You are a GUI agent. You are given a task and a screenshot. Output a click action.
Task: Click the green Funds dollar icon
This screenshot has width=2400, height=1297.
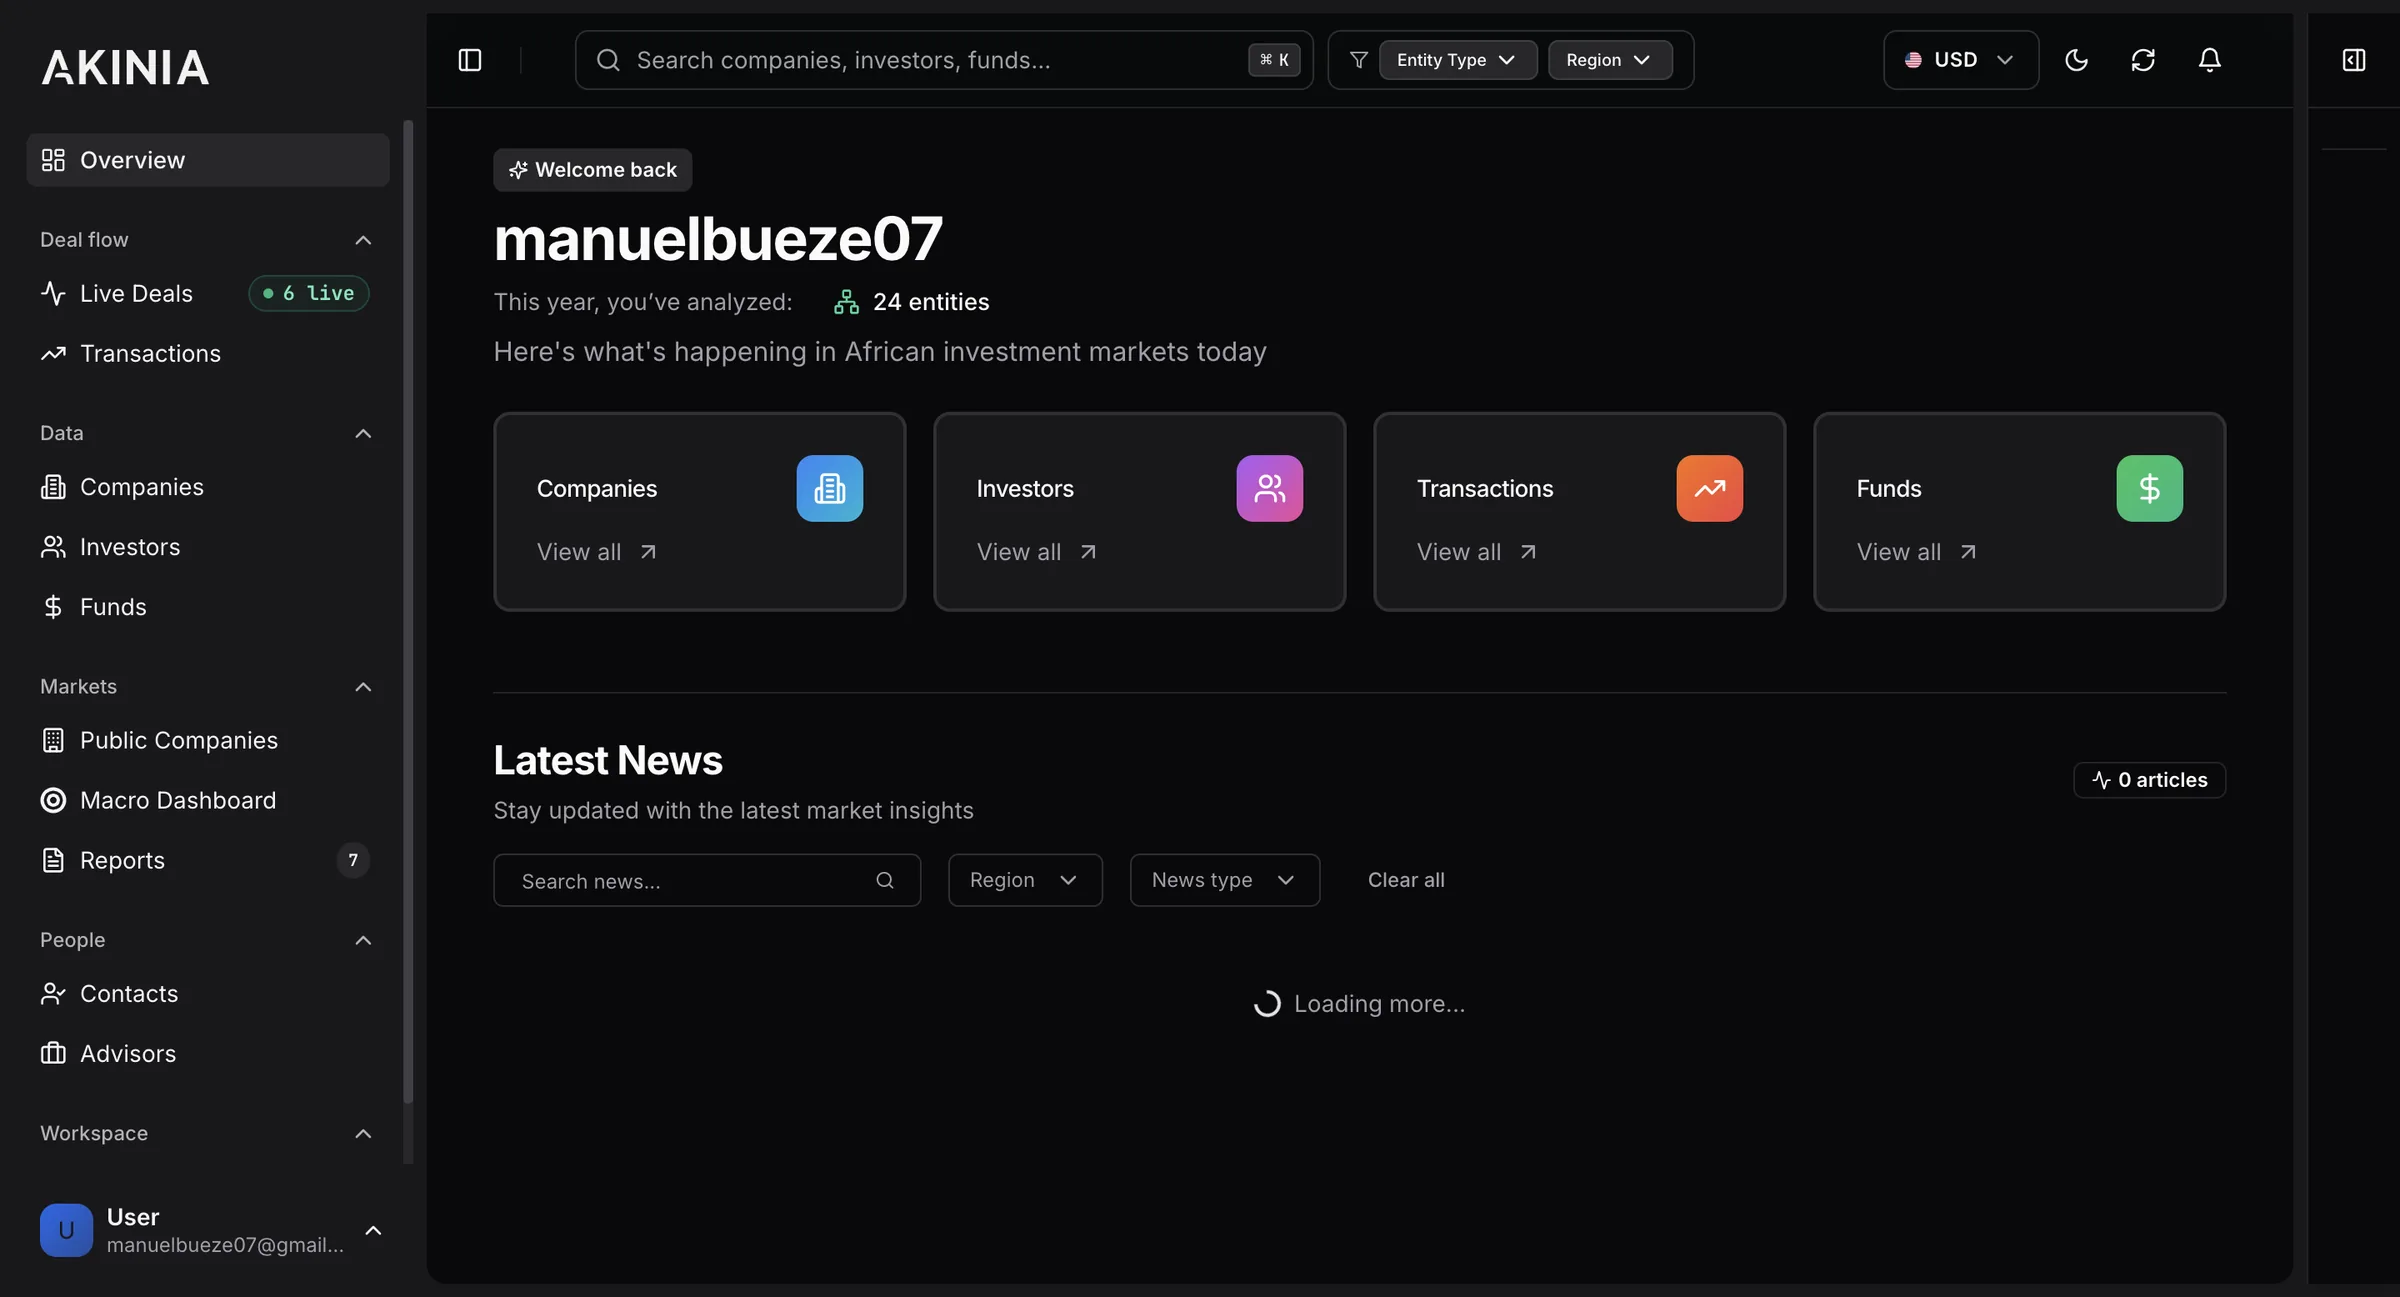click(2149, 488)
